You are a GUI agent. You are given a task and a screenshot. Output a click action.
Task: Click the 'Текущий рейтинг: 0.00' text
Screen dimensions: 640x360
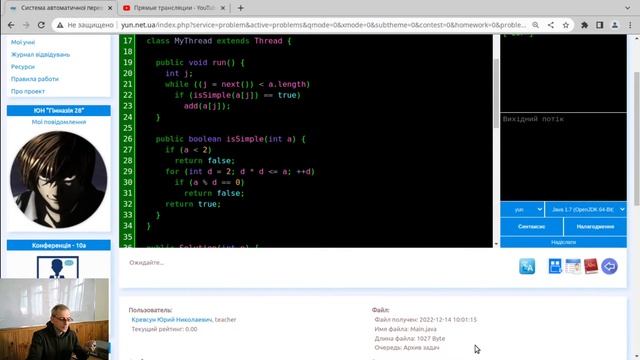[x=164, y=329]
